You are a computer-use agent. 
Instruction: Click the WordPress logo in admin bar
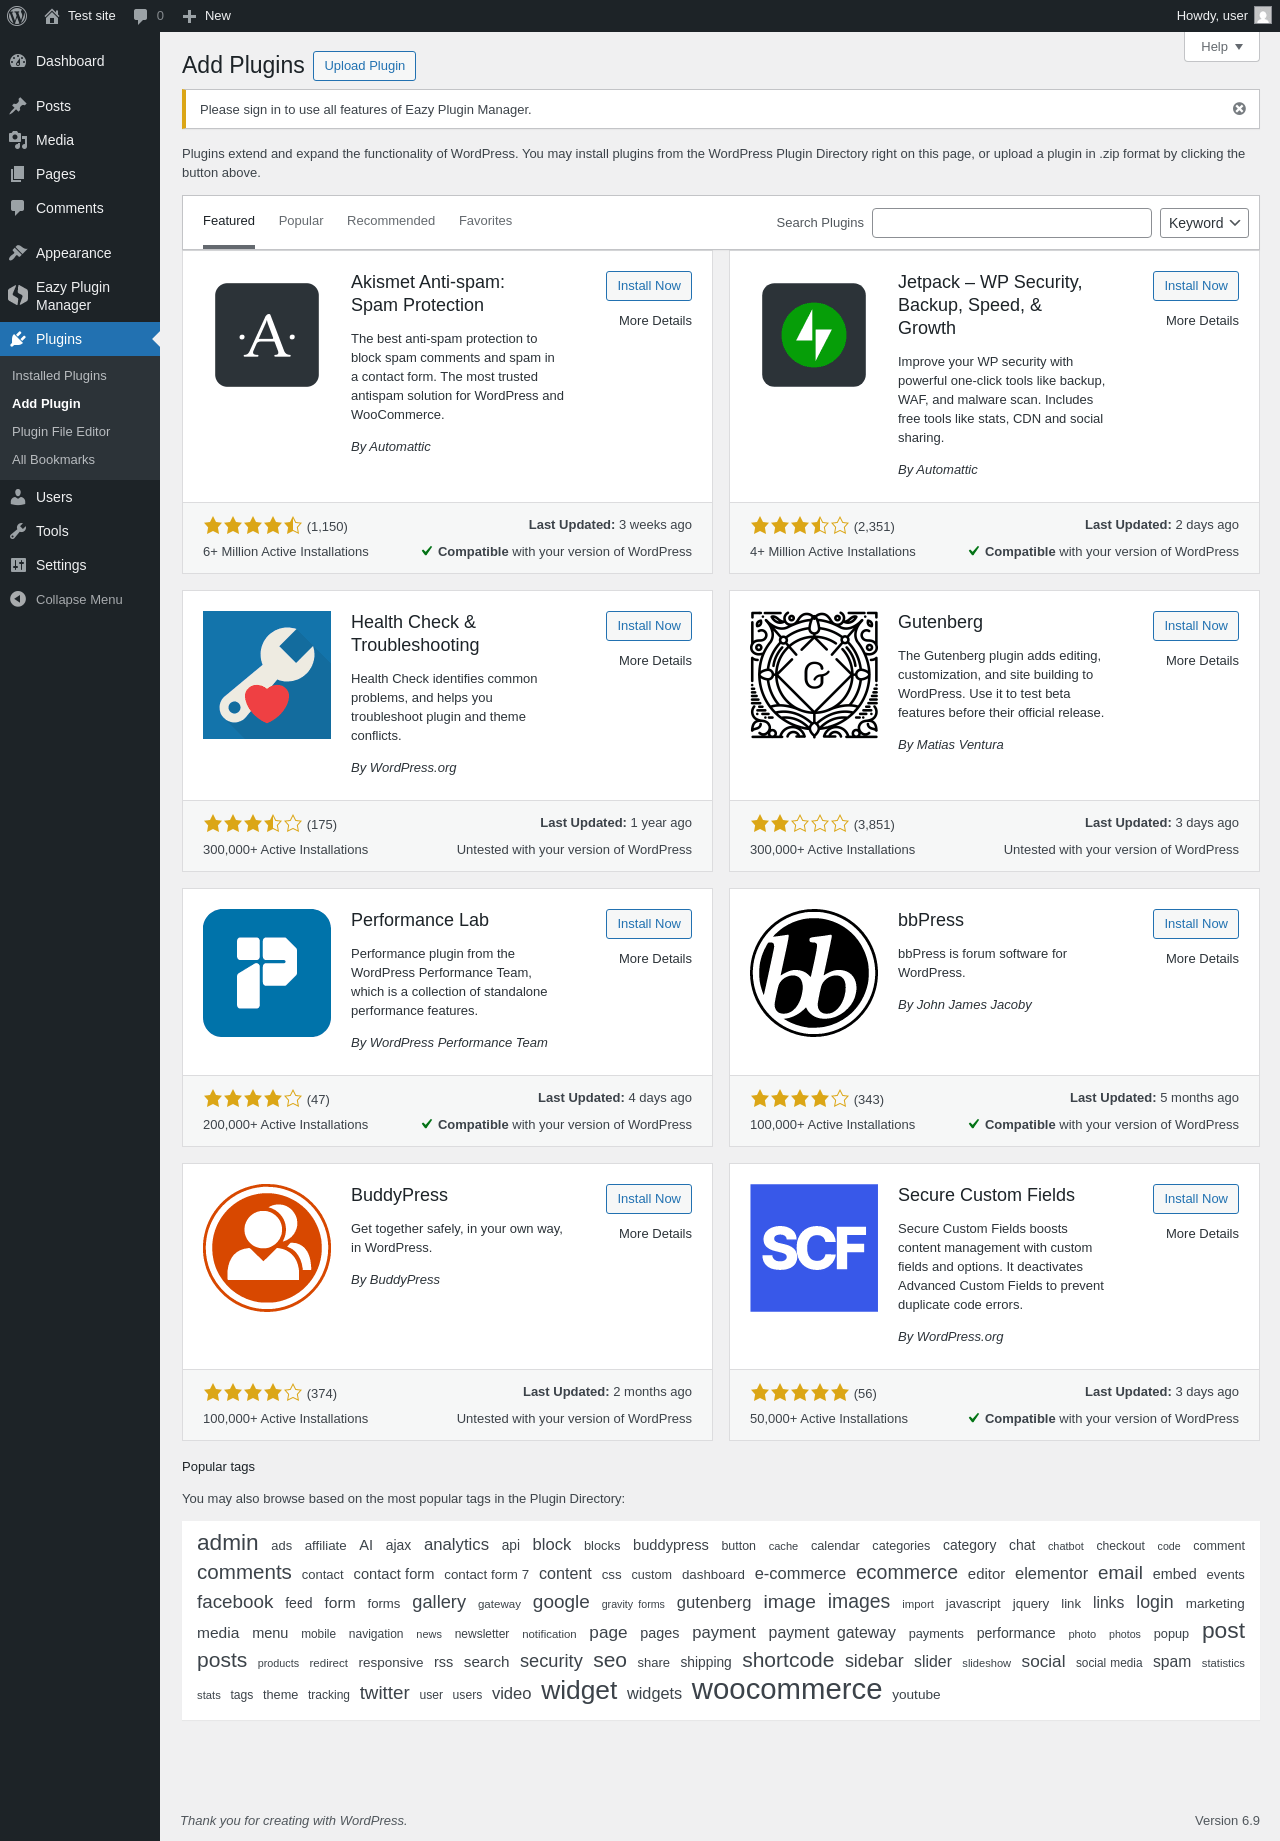[x=17, y=16]
